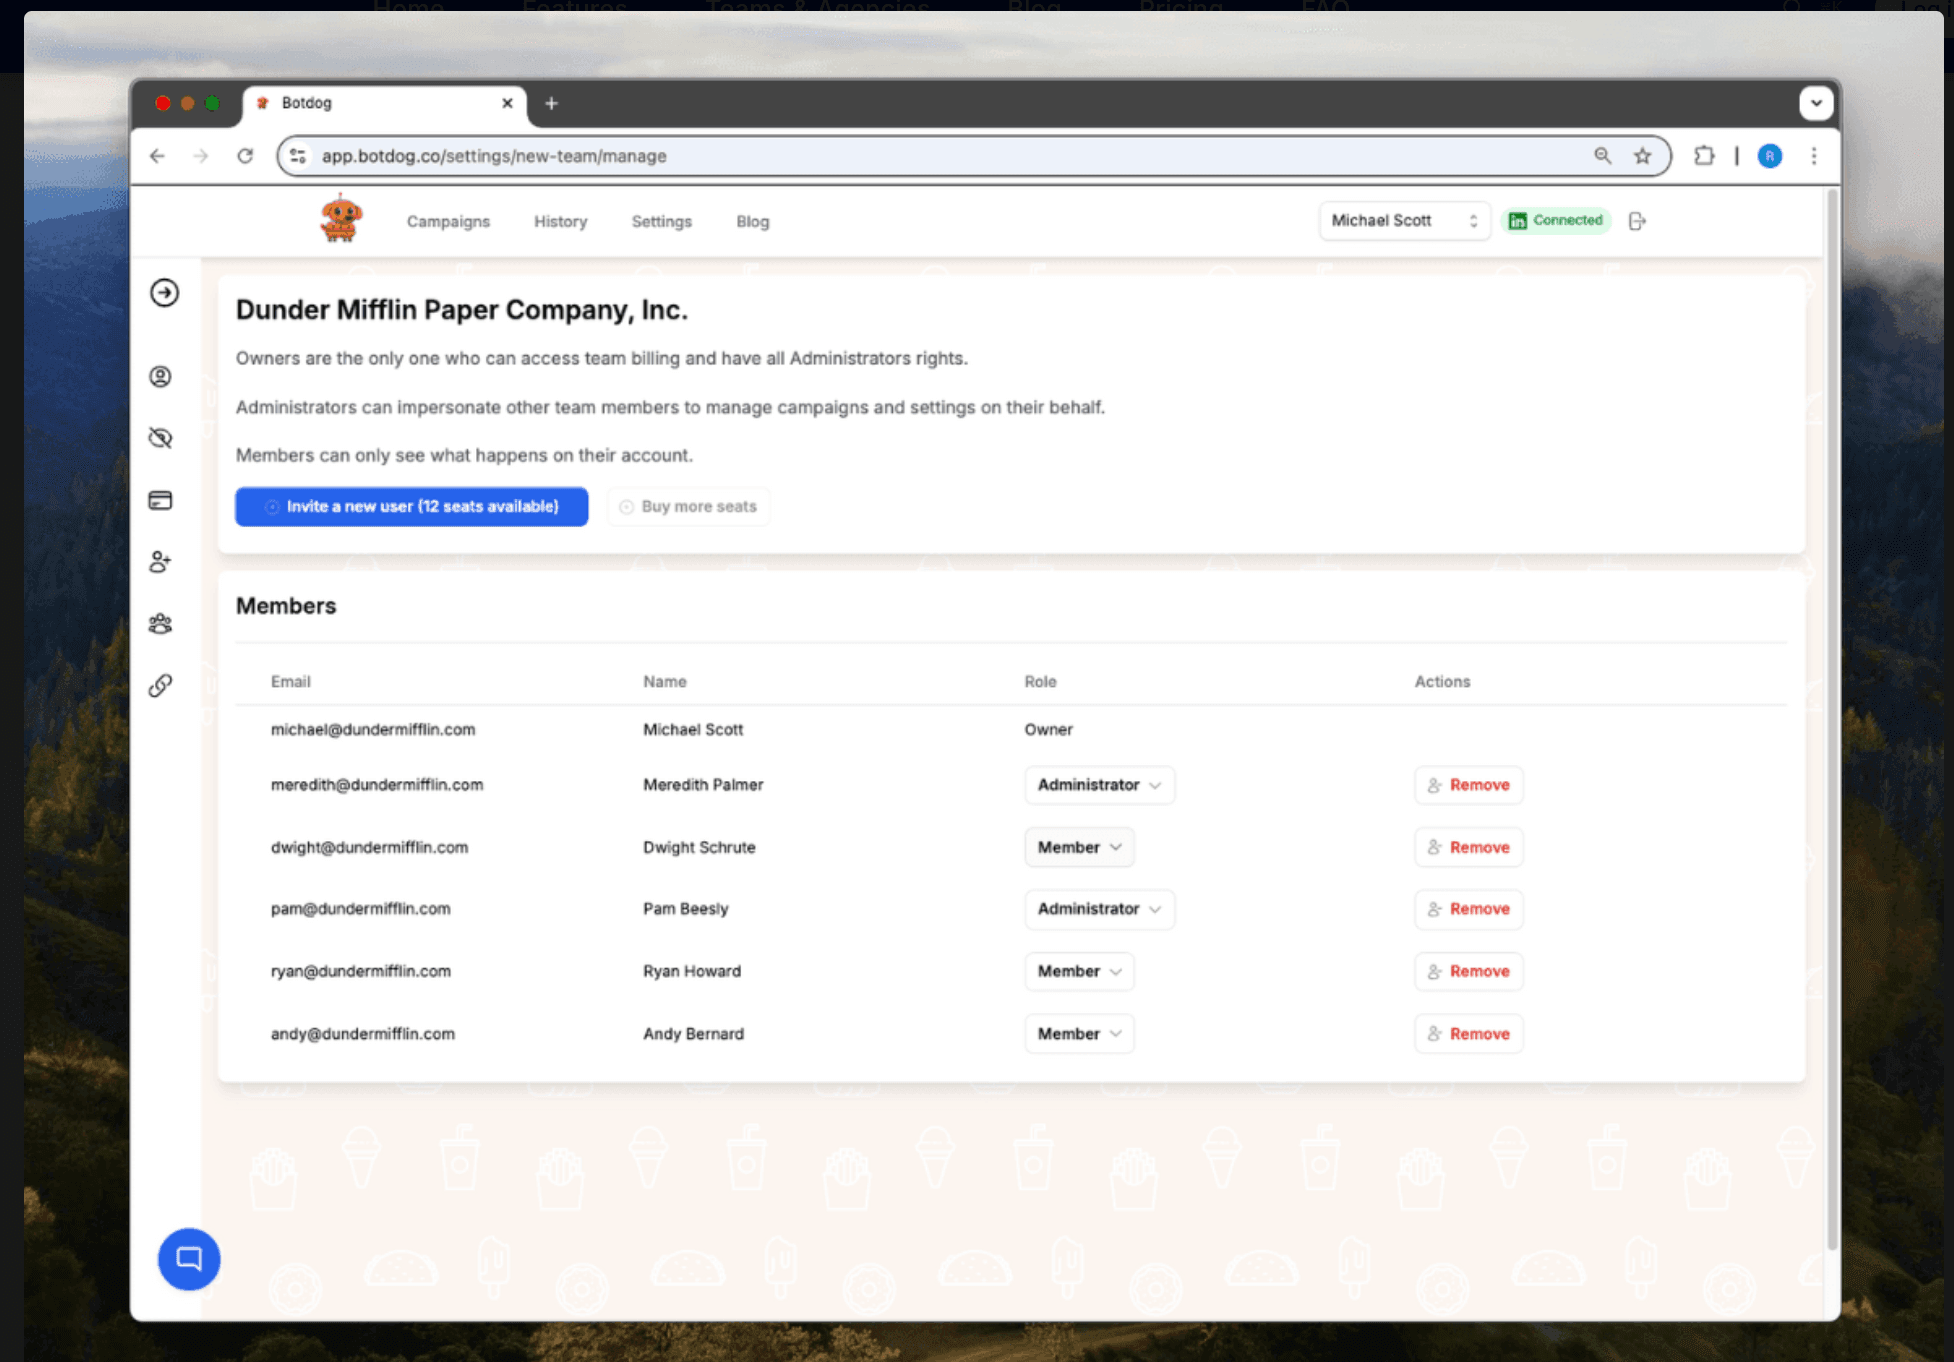Screen dimensions: 1954x1362
Task: Open Dwight Schrute's Member role dropdown
Action: tap(1079, 847)
